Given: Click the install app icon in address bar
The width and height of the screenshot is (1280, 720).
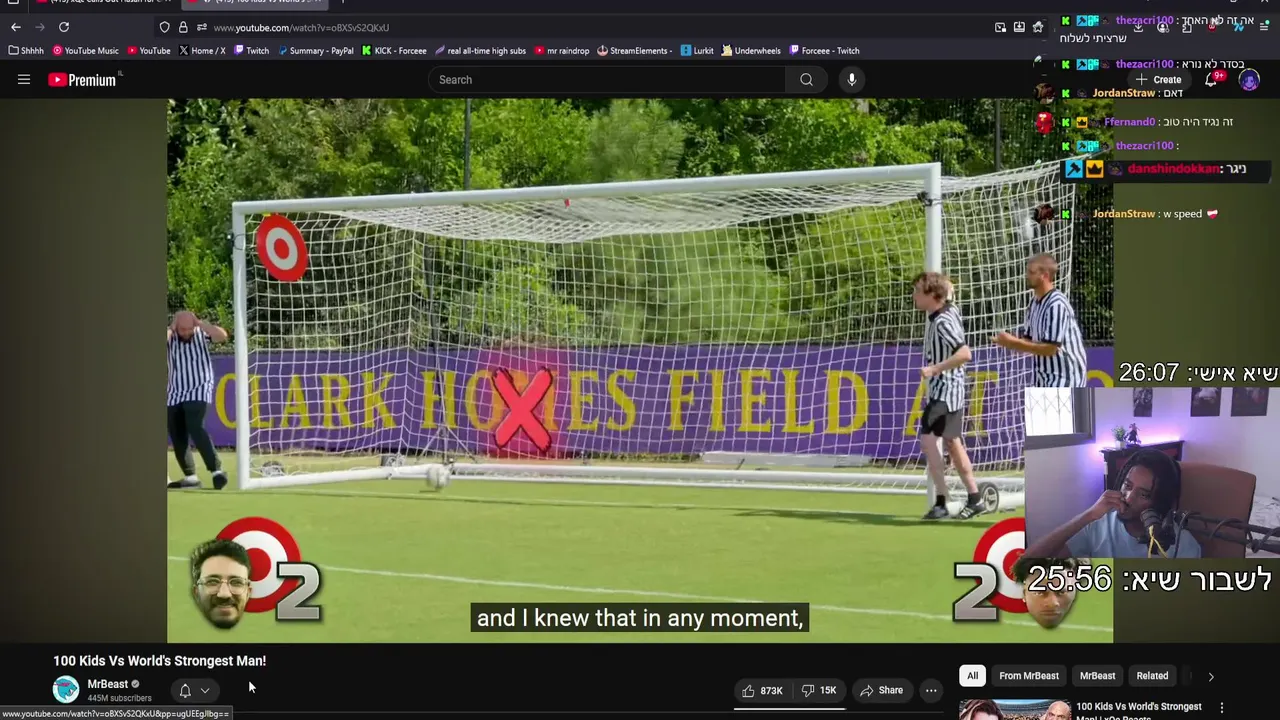Looking at the screenshot, I should (x=1019, y=27).
